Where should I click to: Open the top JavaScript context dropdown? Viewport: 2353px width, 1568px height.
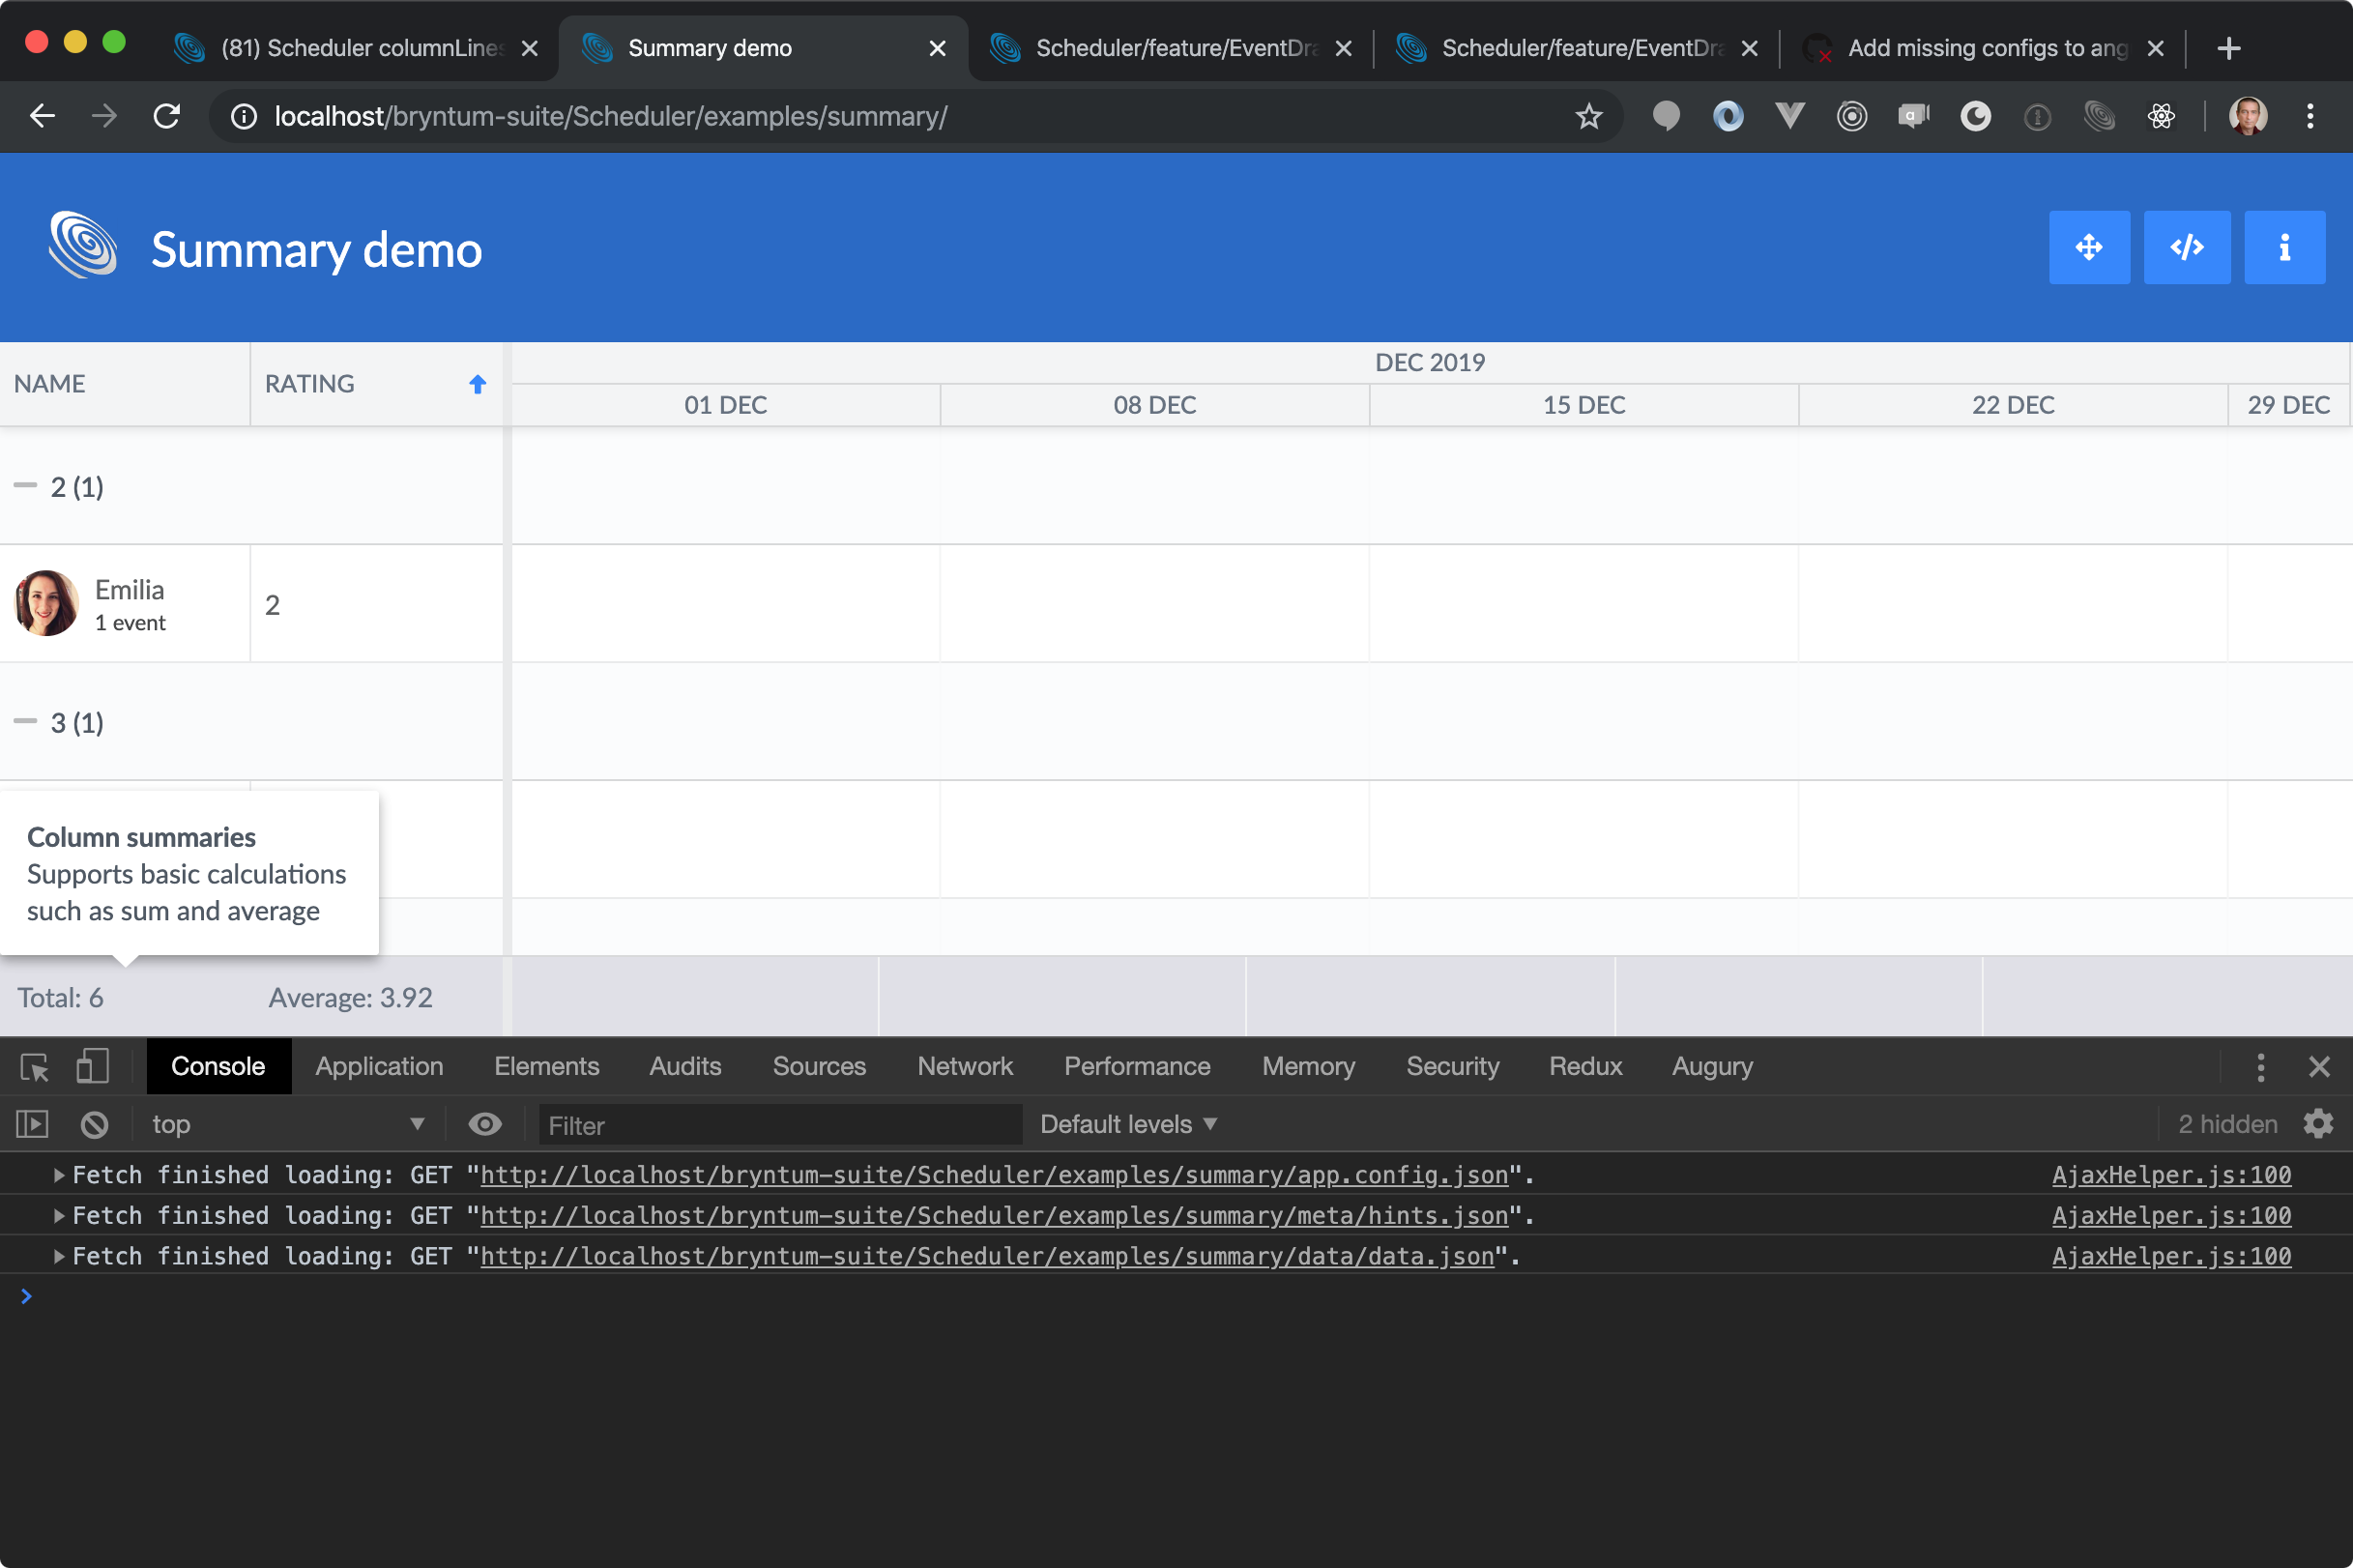[x=288, y=1125]
